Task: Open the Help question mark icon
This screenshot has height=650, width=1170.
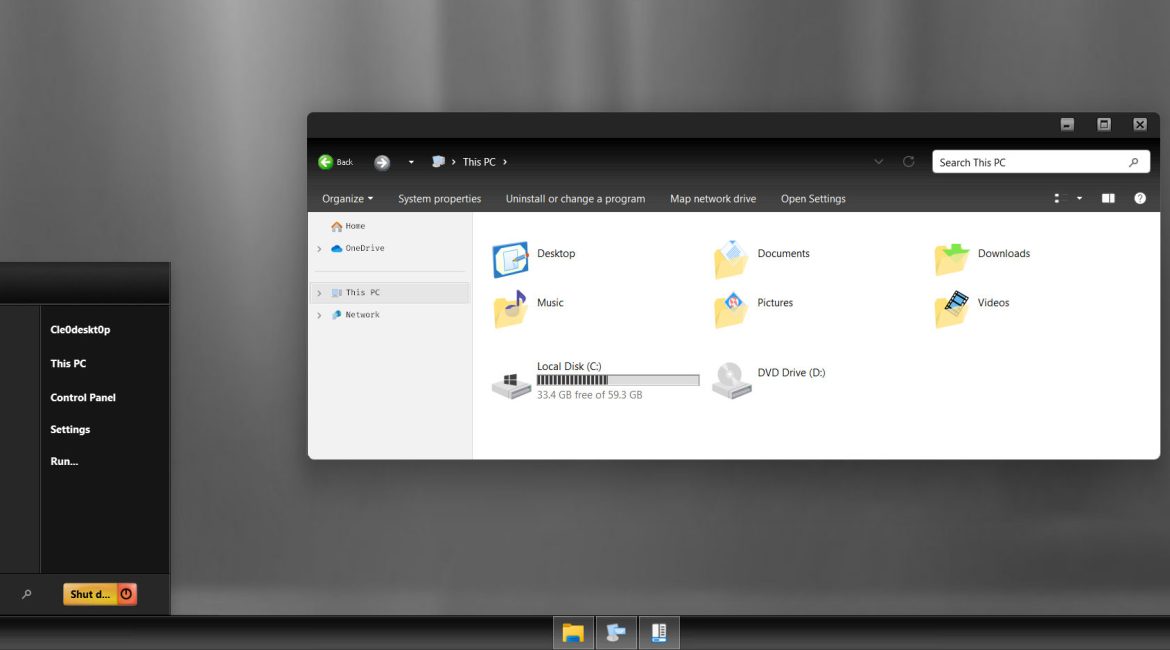Action: [x=1139, y=199]
